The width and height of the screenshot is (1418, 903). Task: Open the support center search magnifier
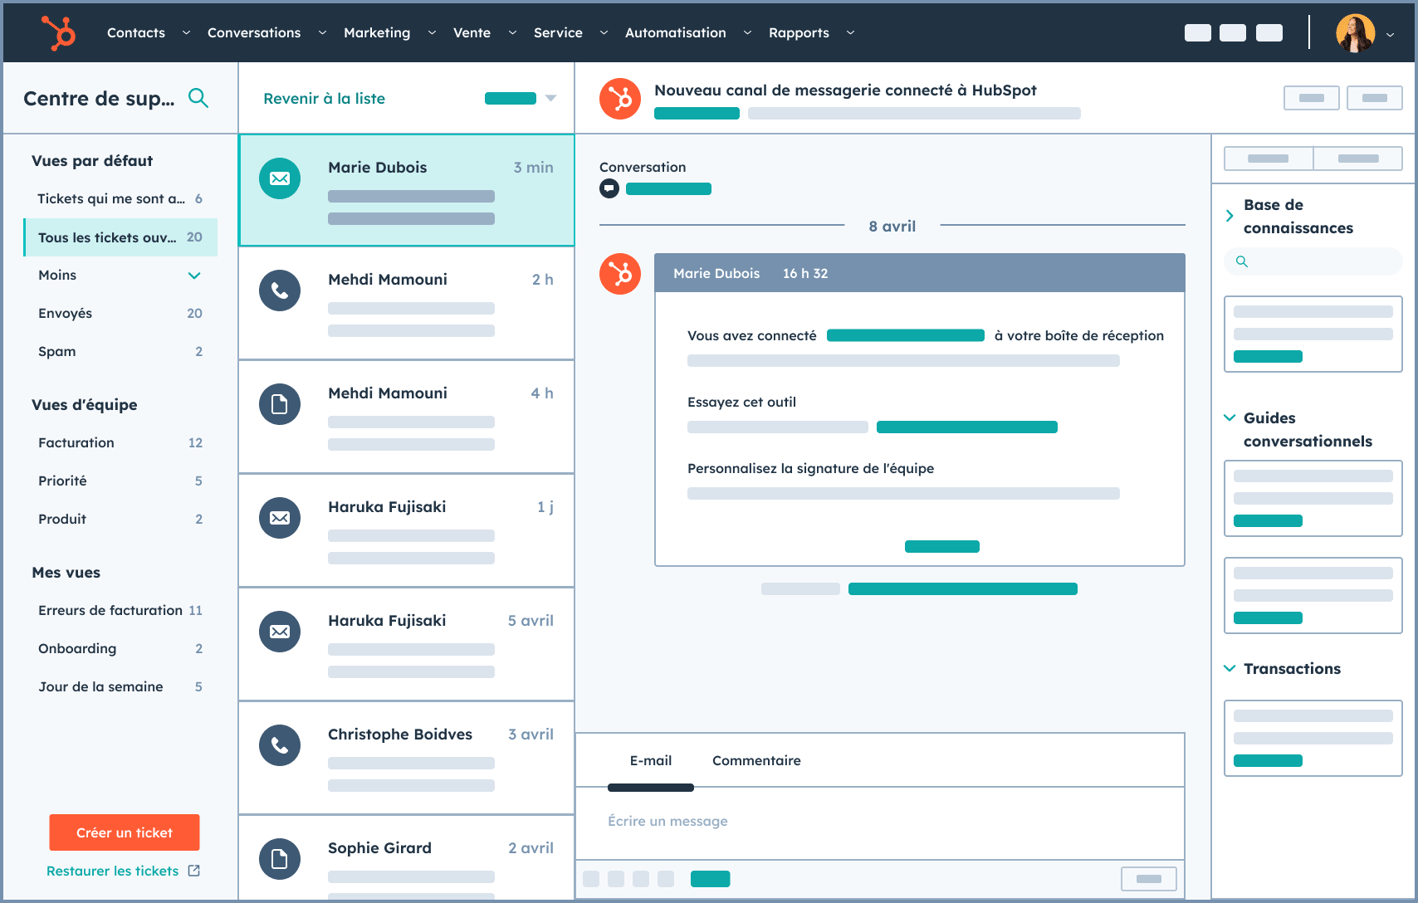click(x=198, y=98)
